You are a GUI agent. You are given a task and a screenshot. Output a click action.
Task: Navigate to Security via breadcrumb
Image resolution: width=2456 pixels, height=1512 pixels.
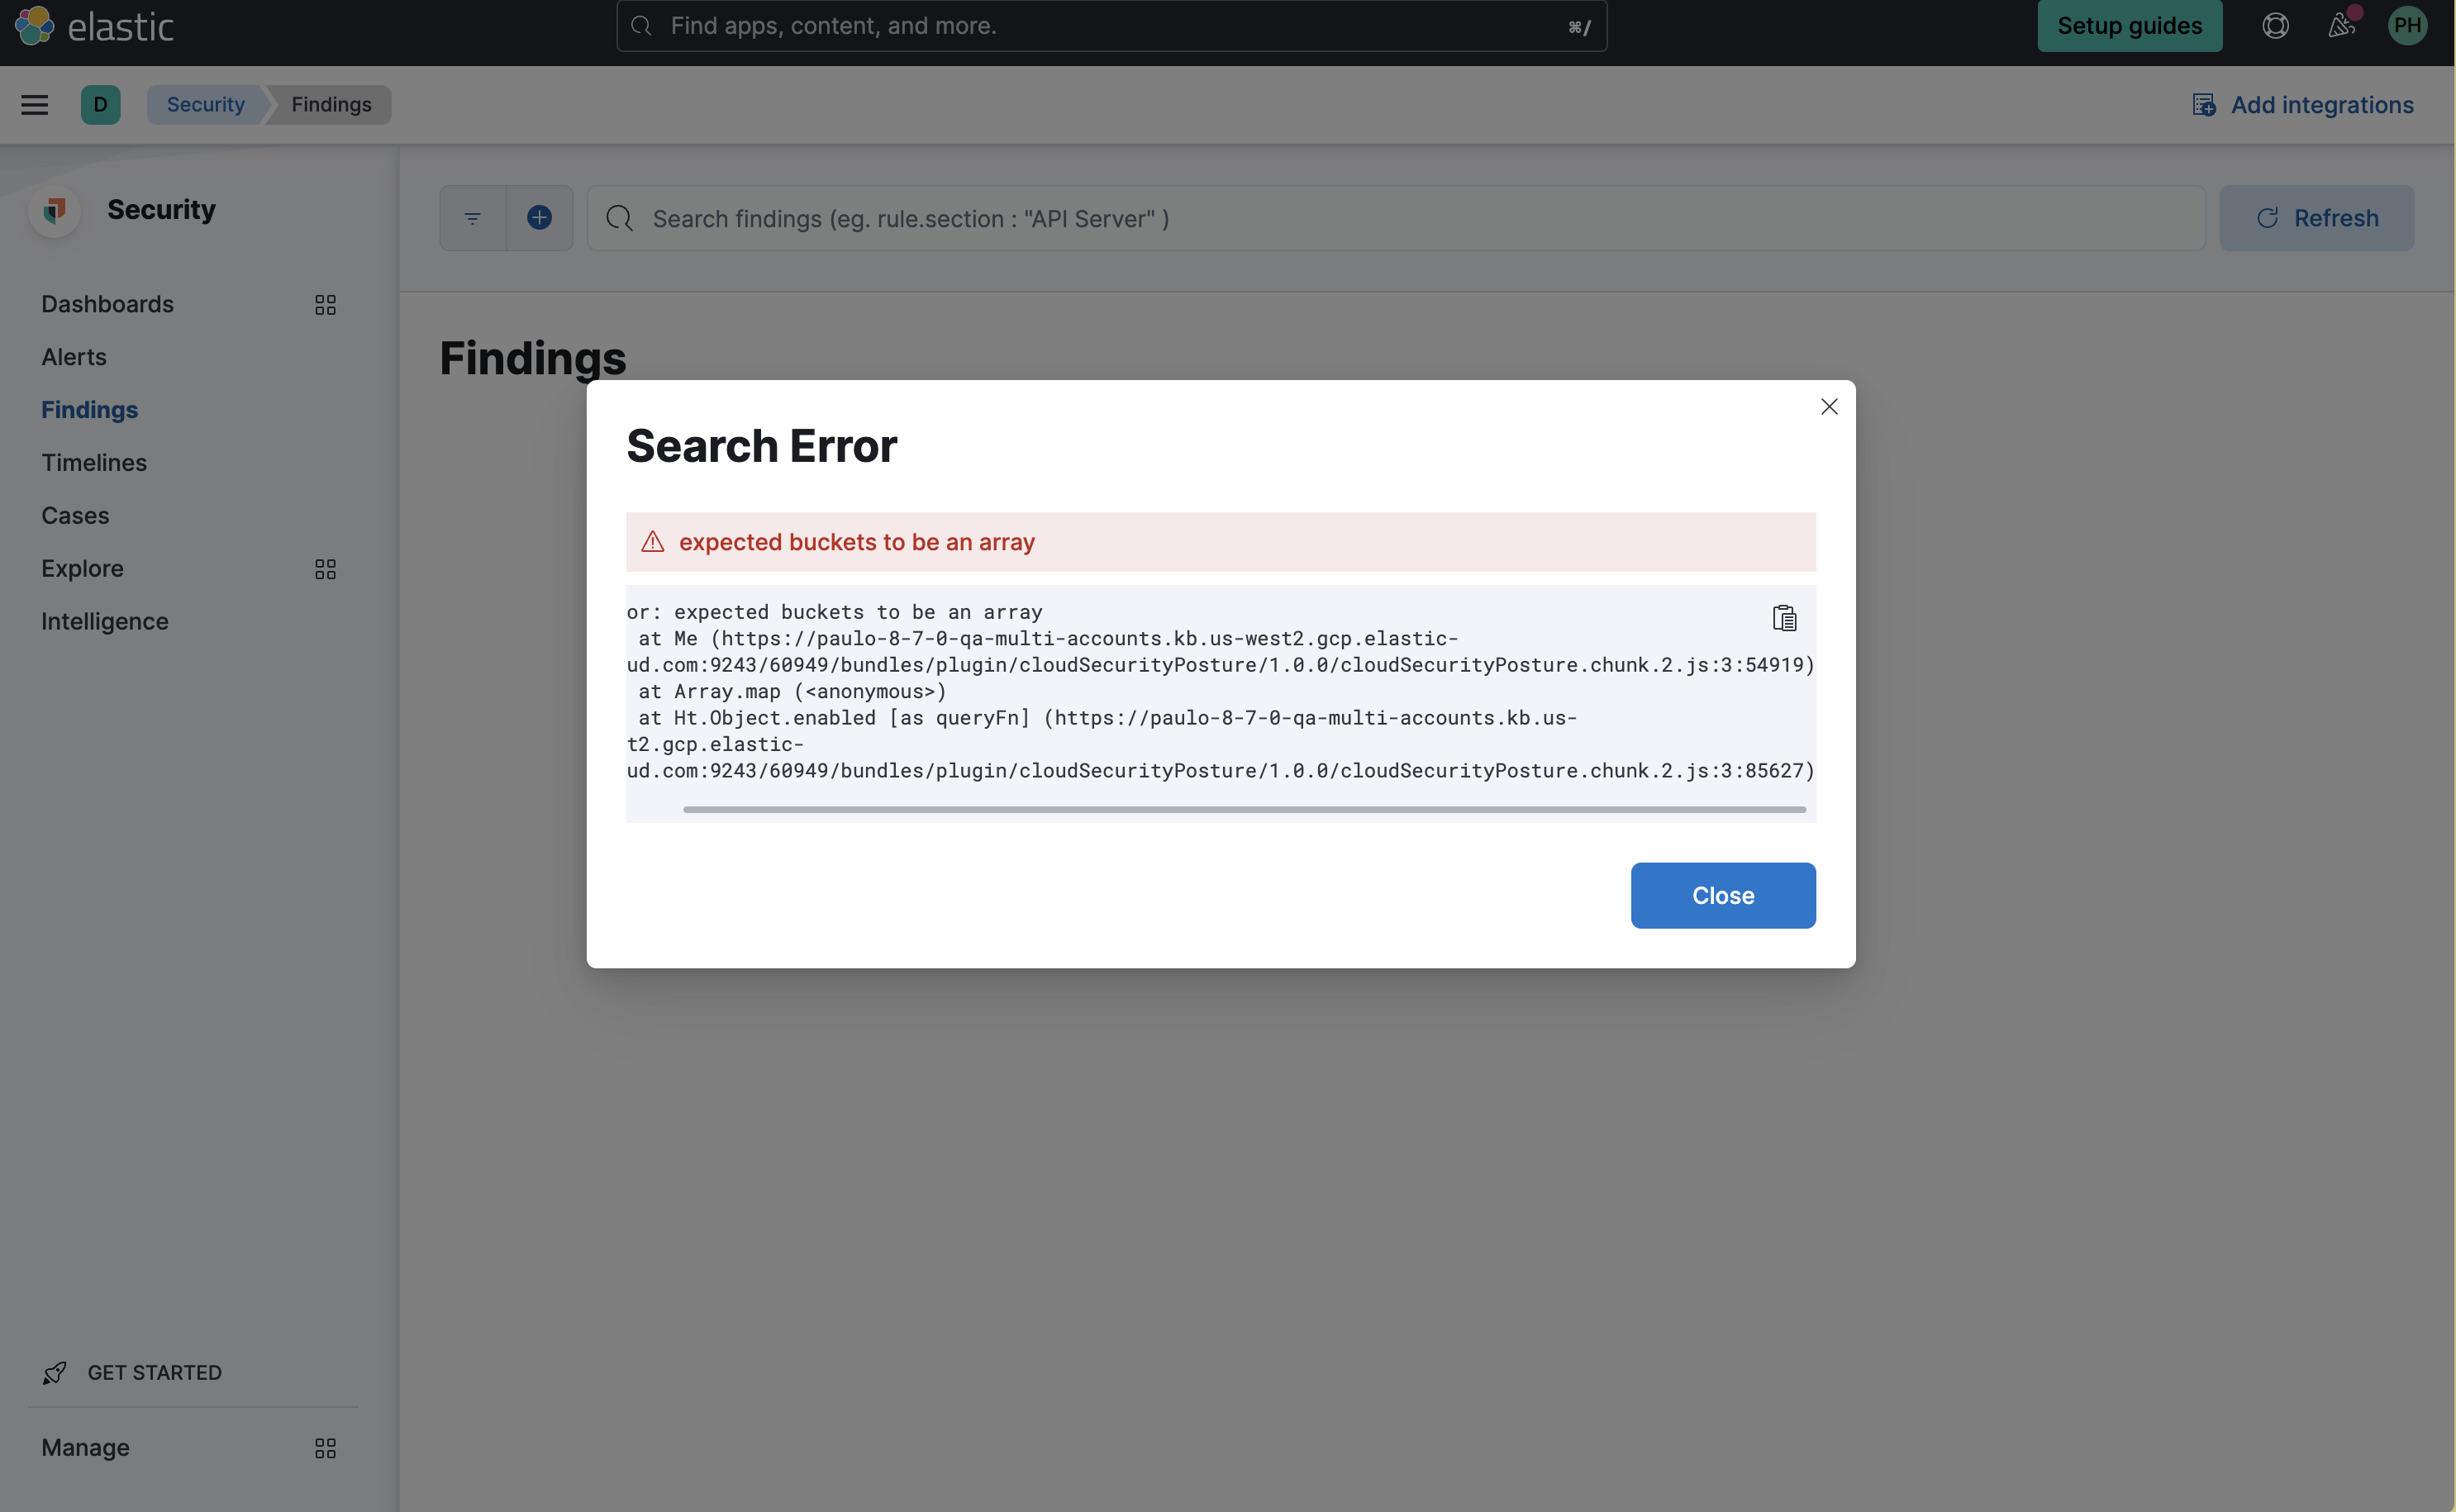[x=205, y=104]
